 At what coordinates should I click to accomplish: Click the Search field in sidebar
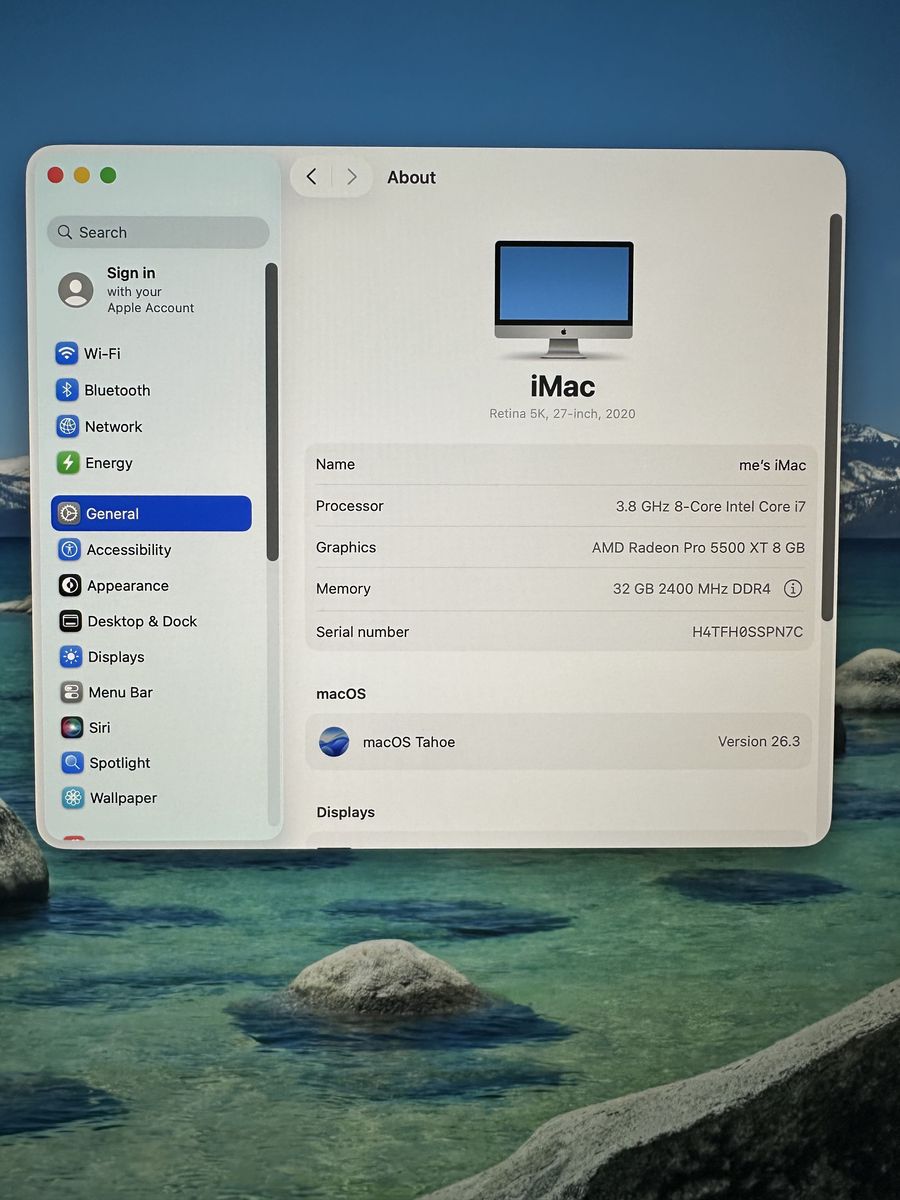pos(158,232)
